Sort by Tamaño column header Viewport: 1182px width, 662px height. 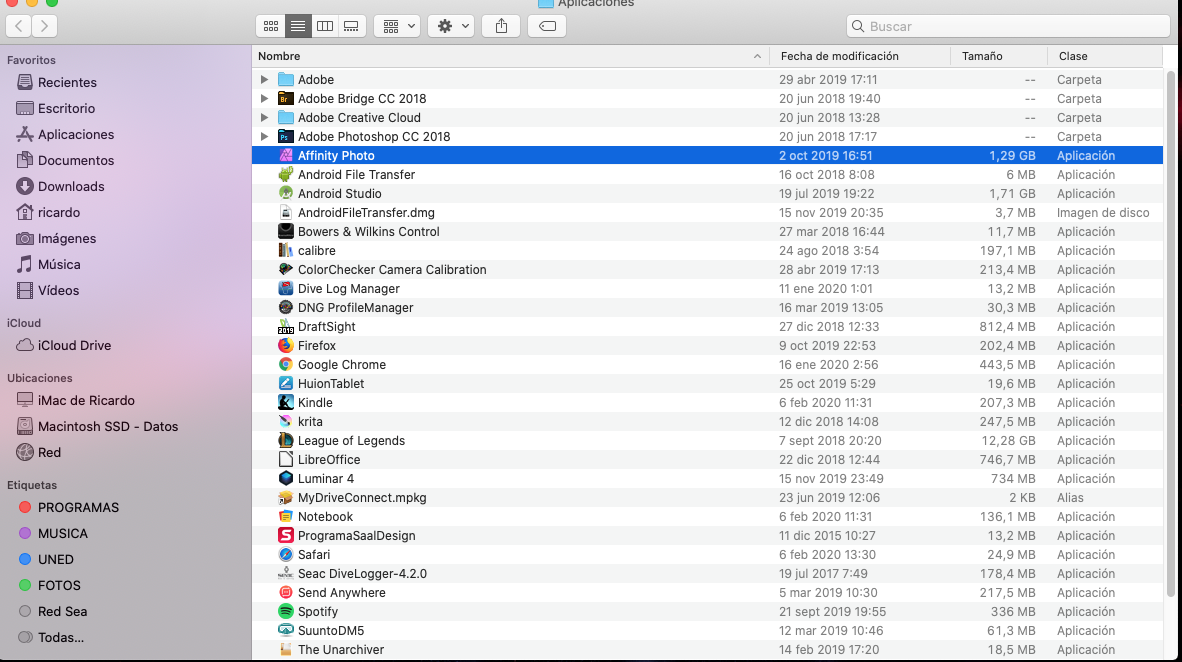coord(999,56)
